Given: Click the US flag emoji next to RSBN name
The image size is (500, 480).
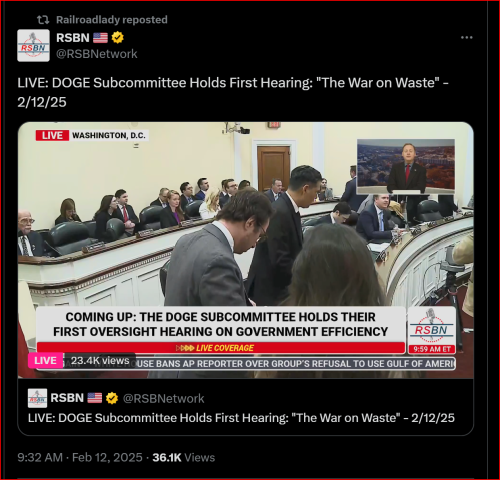Looking at the screenshot, I should tap(100, 38).
